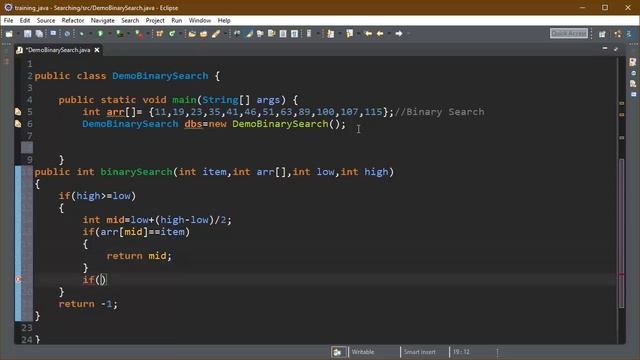Click the underlined 'dbs' variable
640x360 pixels.
193,124
